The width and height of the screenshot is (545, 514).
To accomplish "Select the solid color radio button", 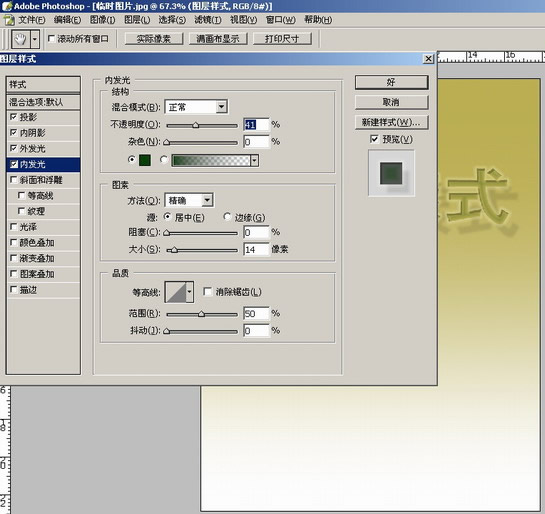I will (x=132, y=160).
